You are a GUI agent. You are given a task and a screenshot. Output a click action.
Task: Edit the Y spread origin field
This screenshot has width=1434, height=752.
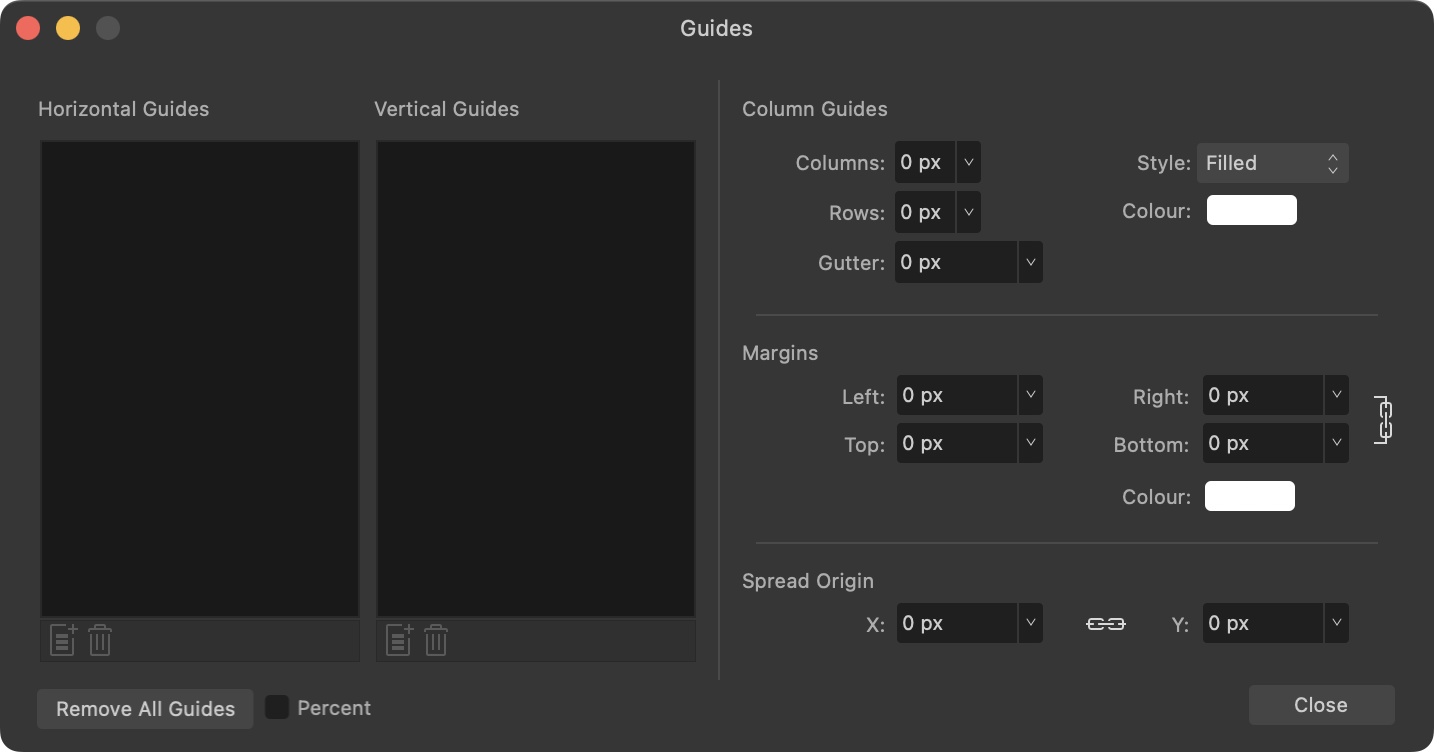point(1260,622)
